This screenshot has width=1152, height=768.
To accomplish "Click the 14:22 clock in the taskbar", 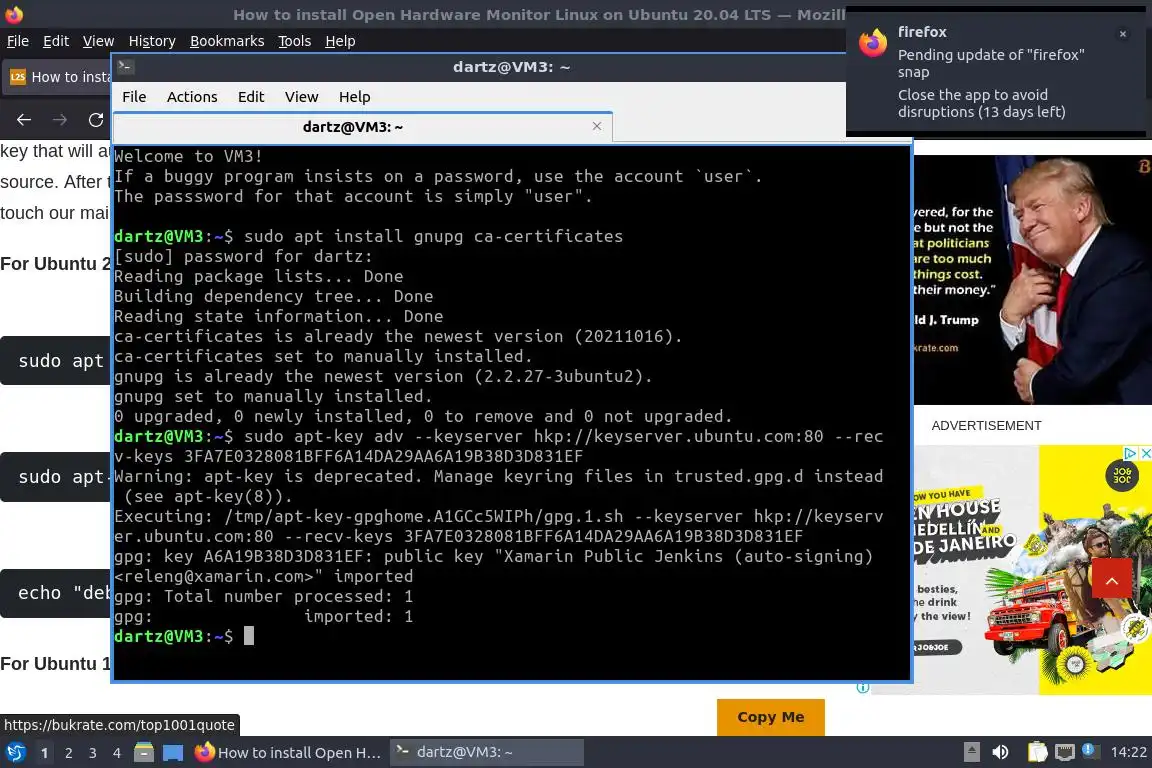I will pyautogui.click(x=1128, y=752).
